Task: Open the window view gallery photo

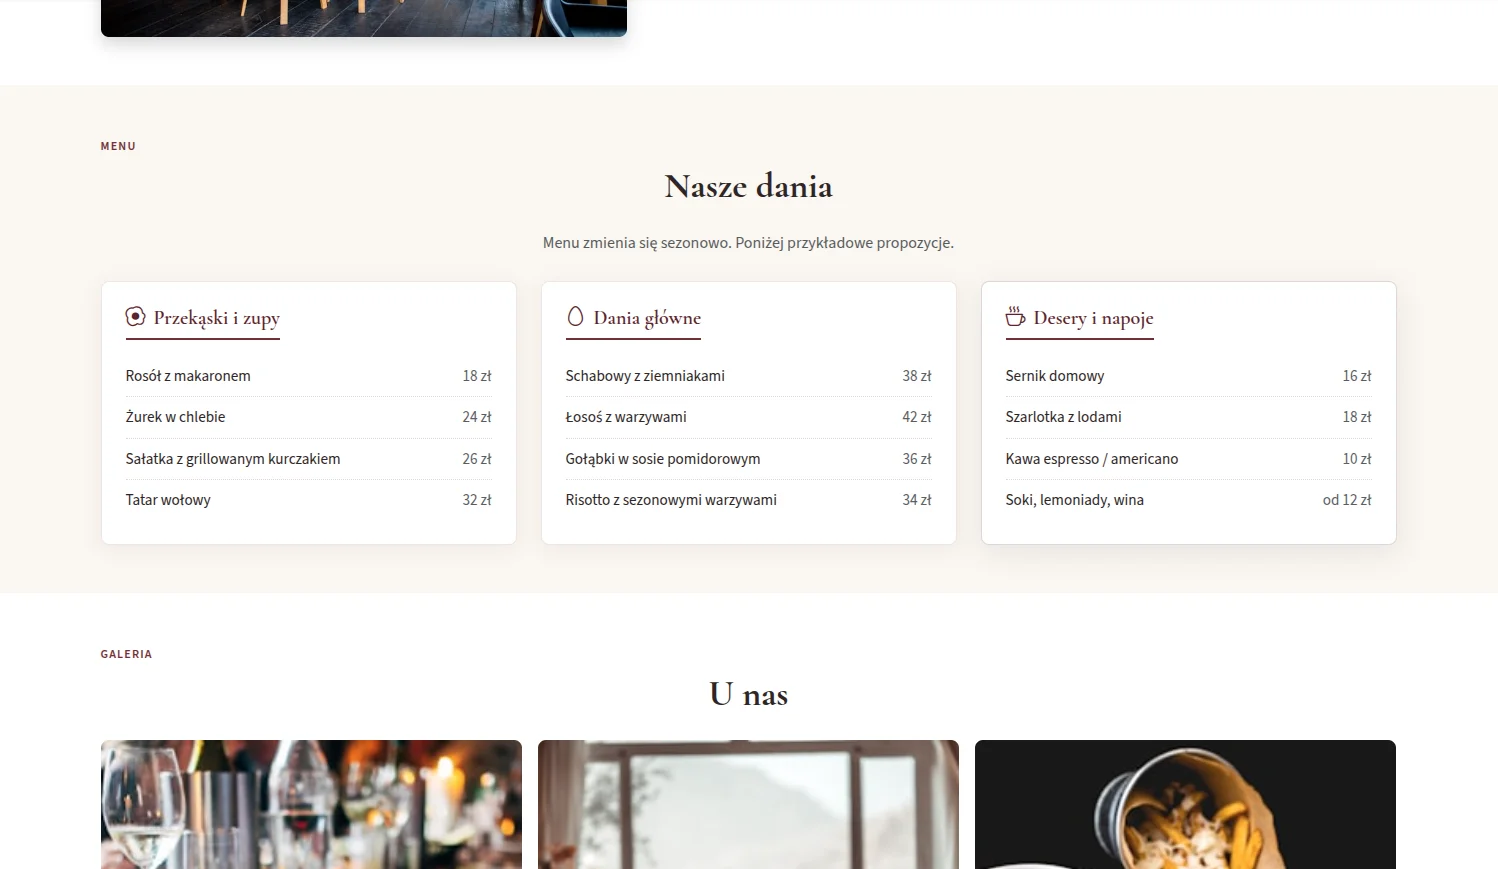Action: pyautogui.click(x=748, y=804)
